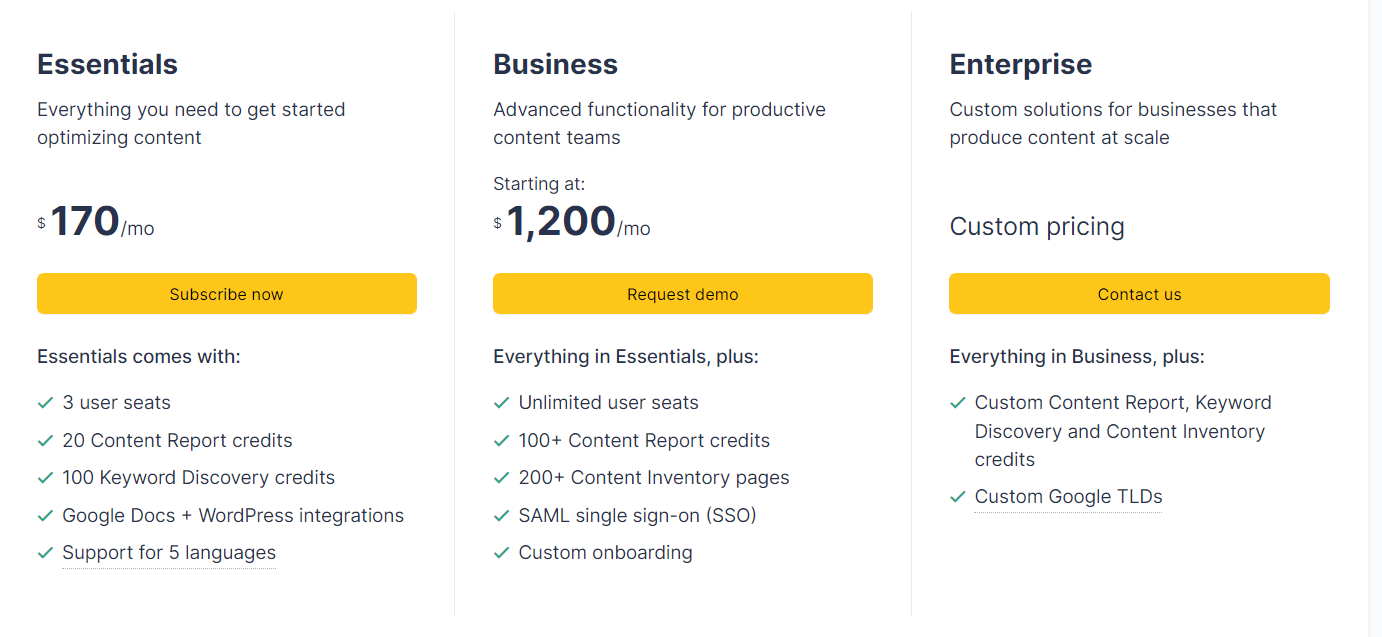Screen dimensions: 1382x637
Task: Select checkmark beside 100 Keyword Discovery credits
Action: point(45,478)
